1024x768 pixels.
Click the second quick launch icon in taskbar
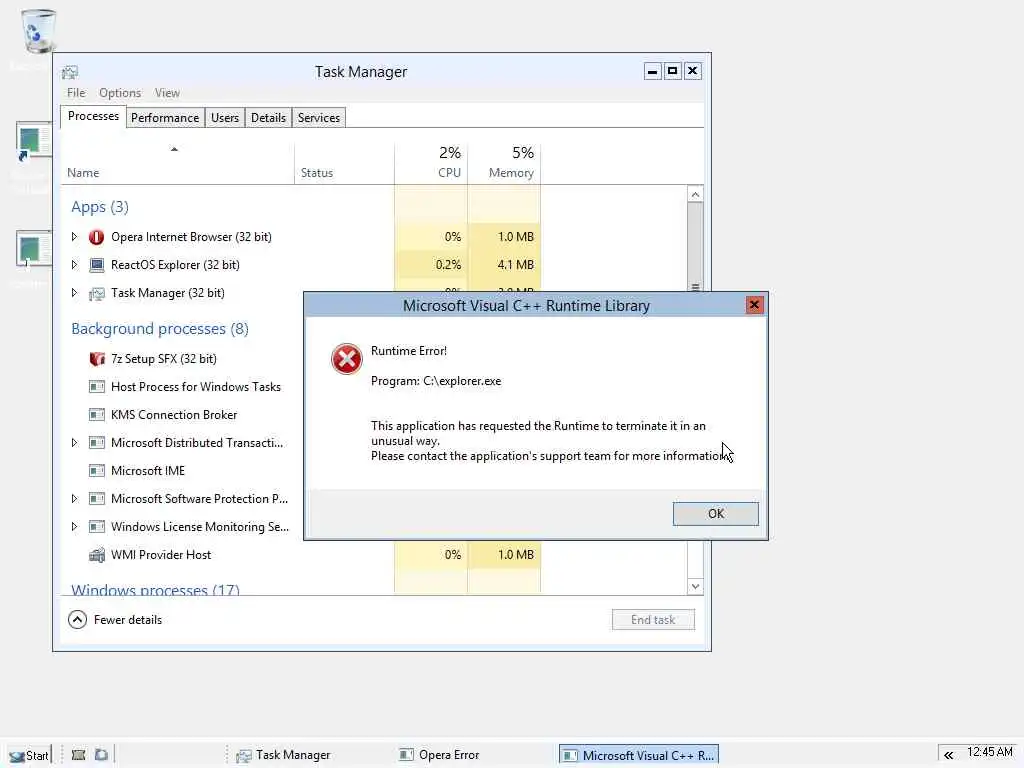pyautogui.click(x=101, y=755)
